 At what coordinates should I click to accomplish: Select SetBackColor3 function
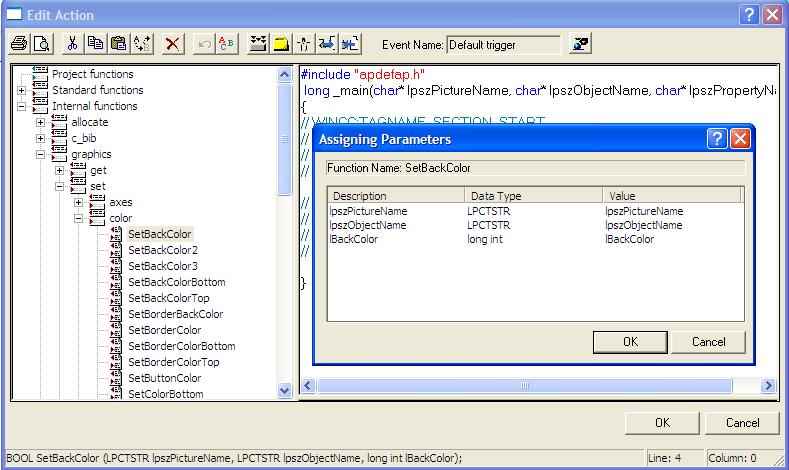[x=163, y=266]
